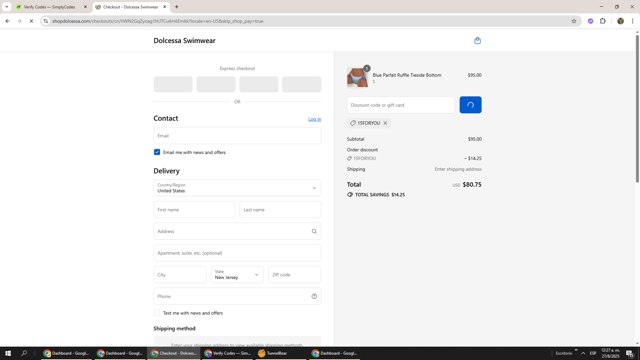This screenshot has height=360, width=640.
Task: Open the Windows Start menu
Action: pyautogui.click(x=8, y=353)
